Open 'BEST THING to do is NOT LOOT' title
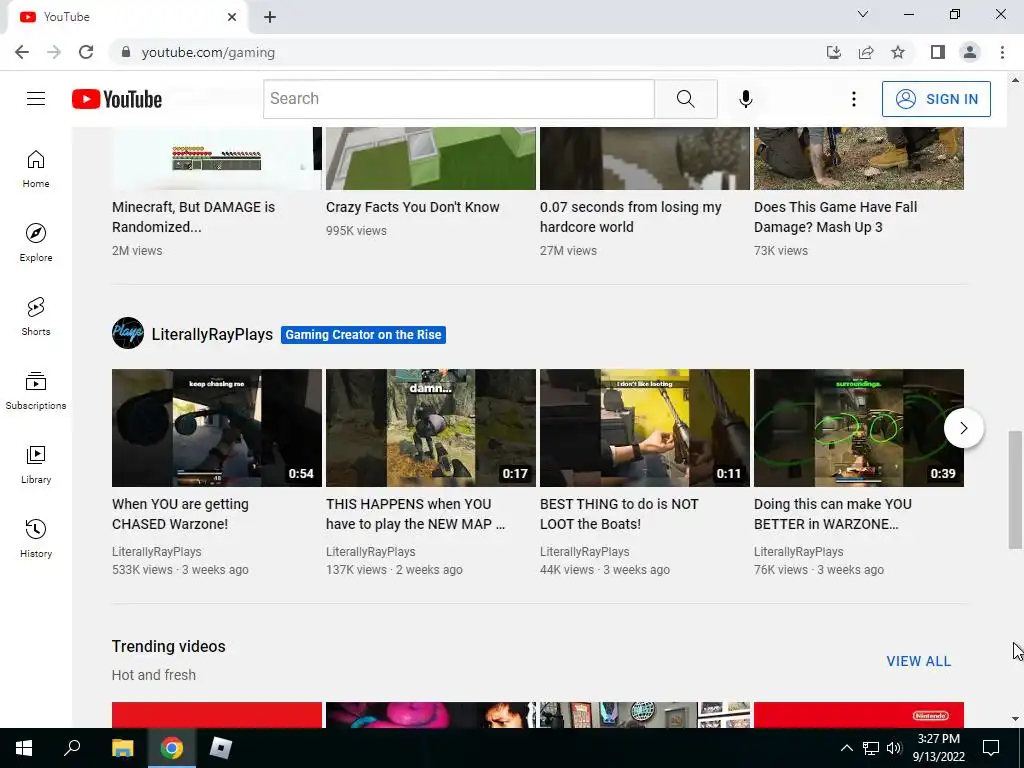The image size is (1024, 768). 619,514
